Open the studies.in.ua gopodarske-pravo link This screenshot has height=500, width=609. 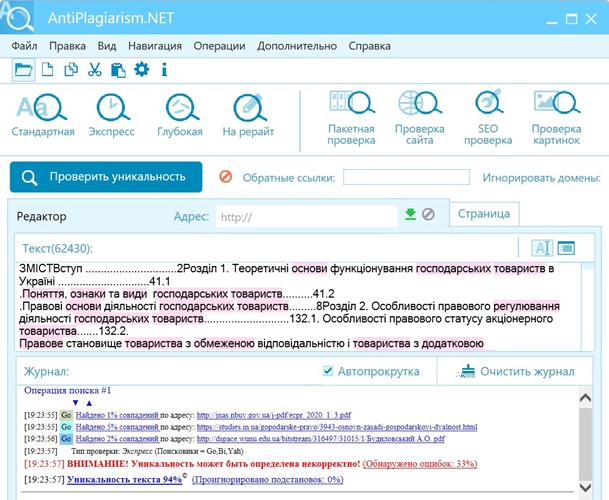[x=337, y=427]
